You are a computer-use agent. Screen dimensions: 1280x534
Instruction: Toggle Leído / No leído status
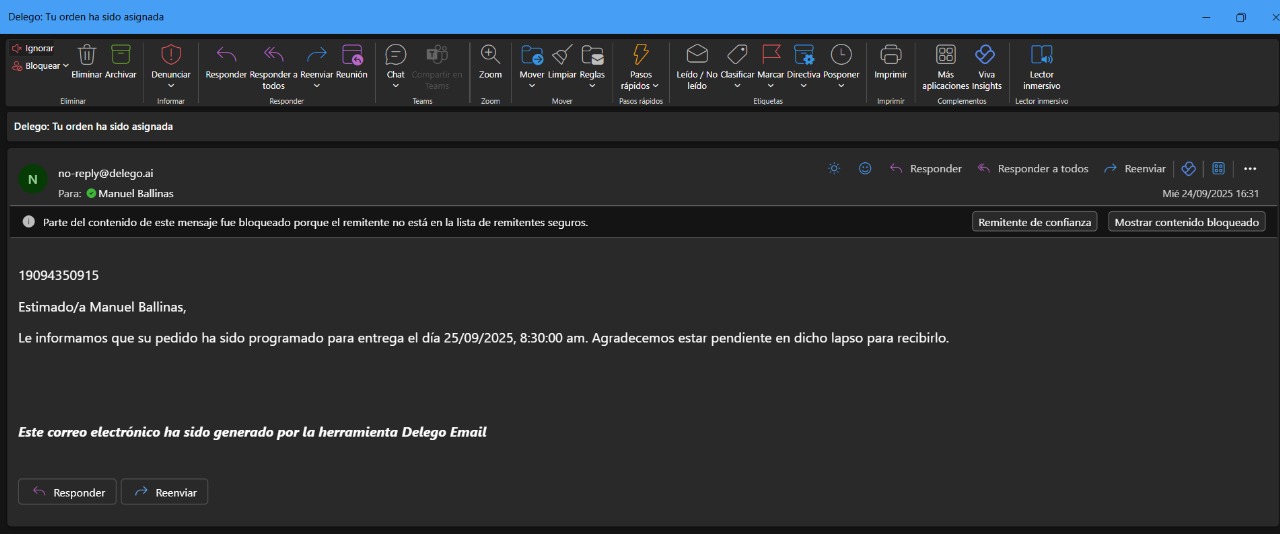pos(697,55)
